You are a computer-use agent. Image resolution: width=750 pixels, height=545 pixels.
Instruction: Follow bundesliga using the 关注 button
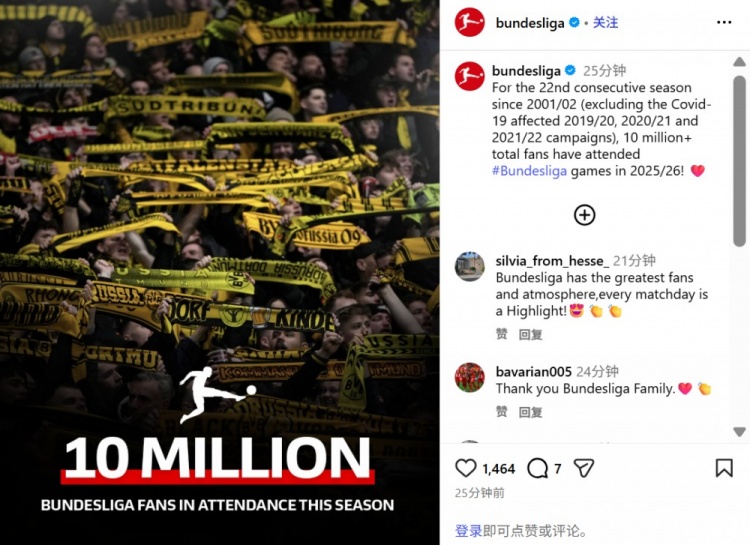[x=605, y=22]
